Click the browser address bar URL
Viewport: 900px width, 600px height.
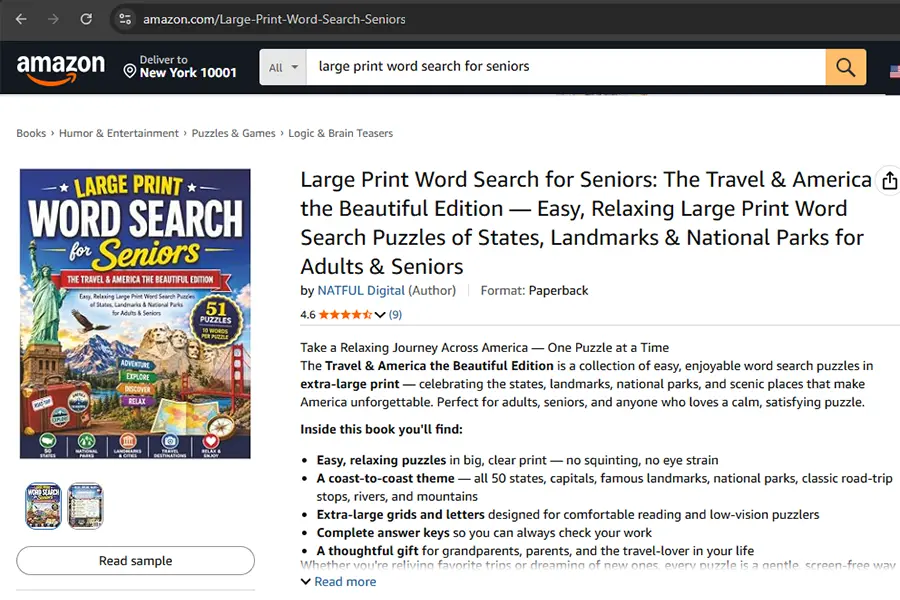point(274,19)
